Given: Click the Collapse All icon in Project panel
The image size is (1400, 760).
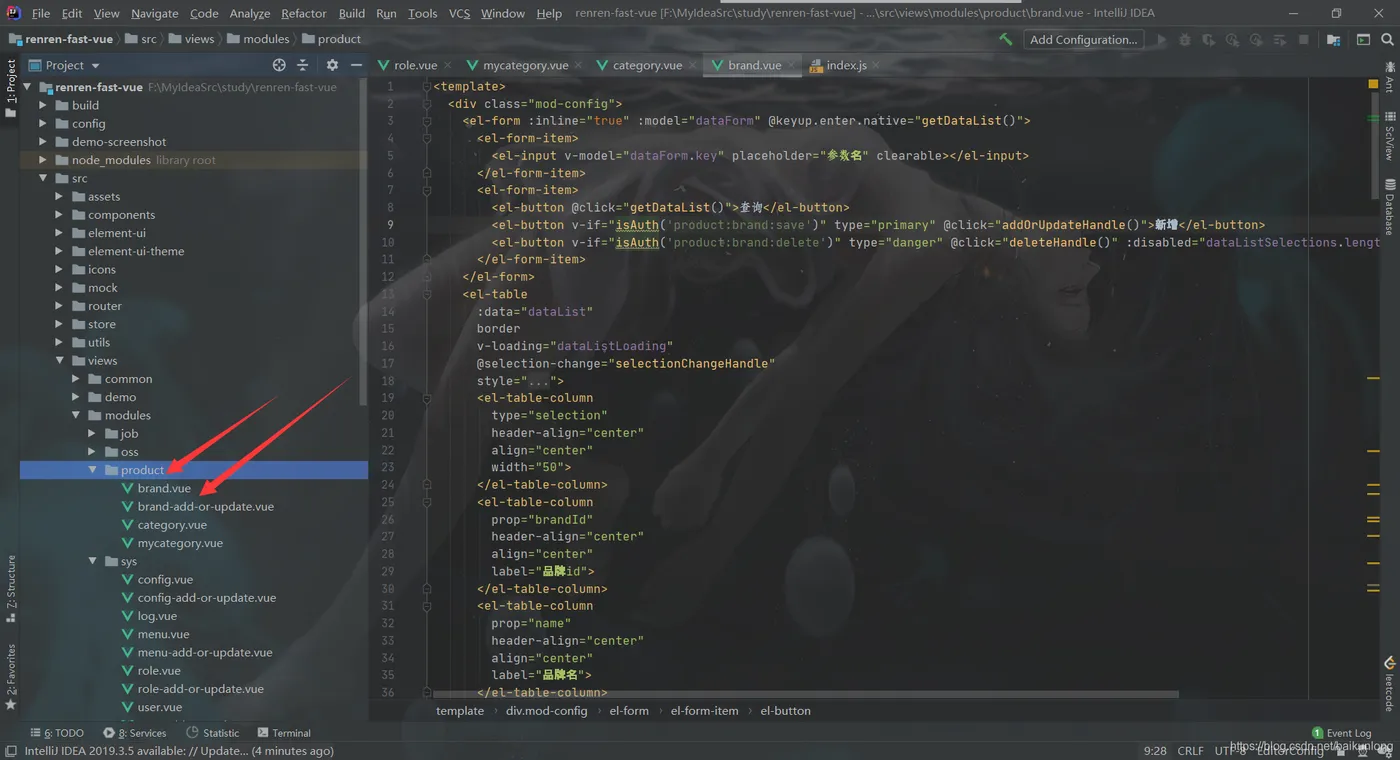Looking at the screenshot, I should [x=303, y=65].
